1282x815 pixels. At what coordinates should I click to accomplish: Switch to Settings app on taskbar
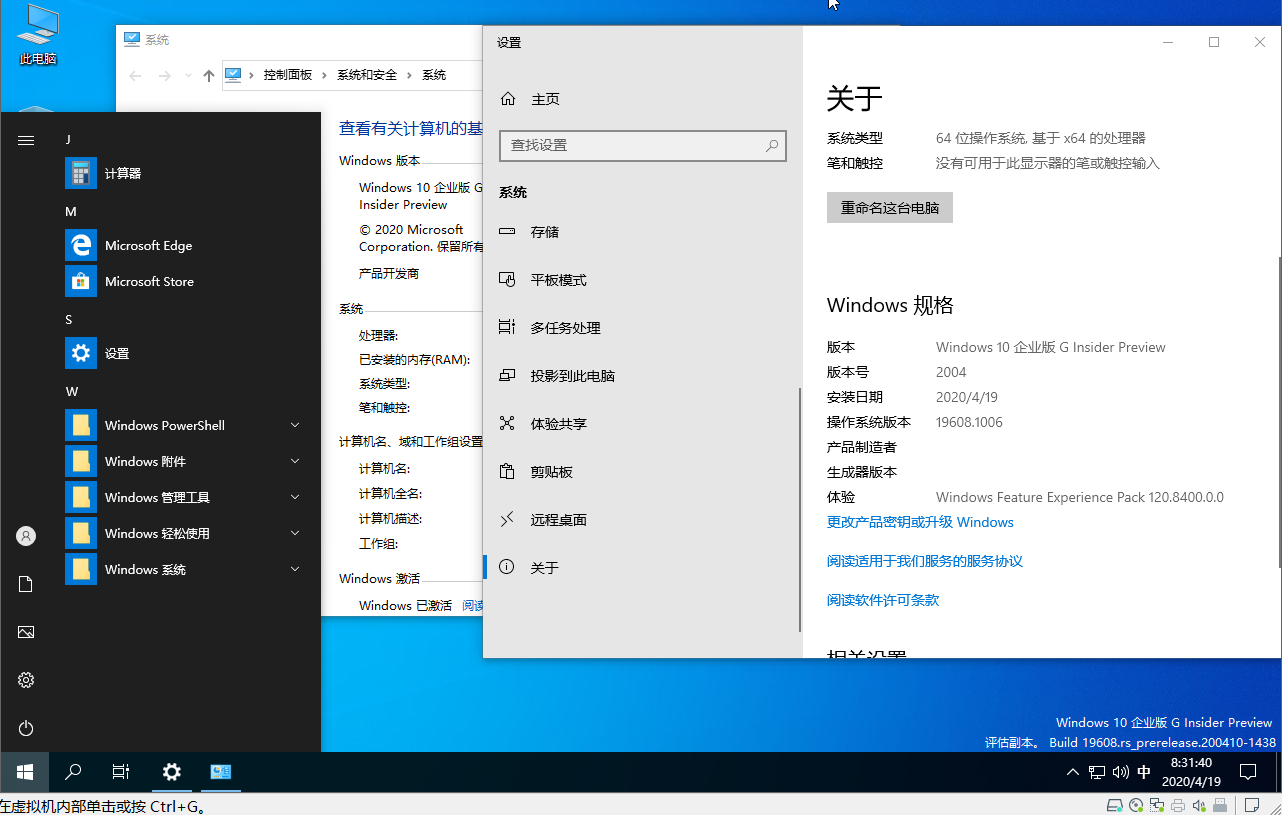click(172, 772)
